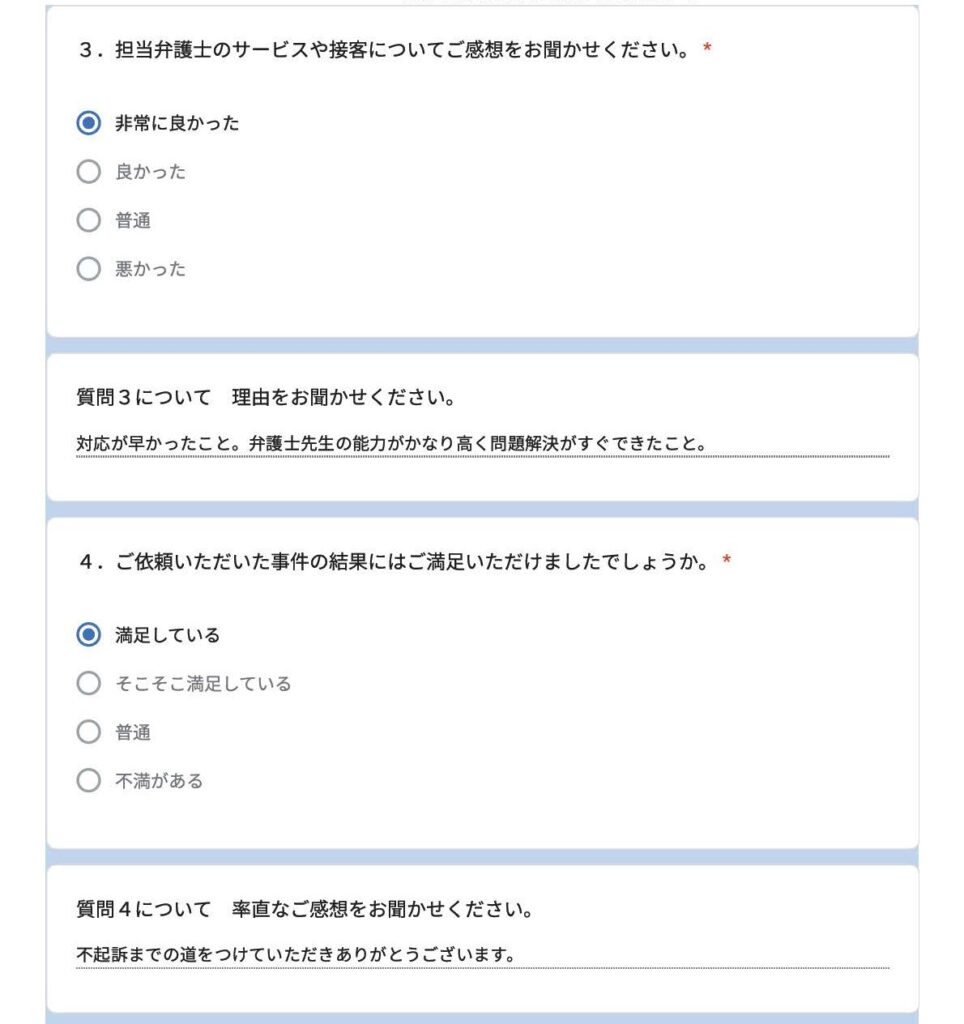The width and height of the screenshot is (964, 1024).
Task: Click the 不満がある option label text
Action: click(159, 781)
